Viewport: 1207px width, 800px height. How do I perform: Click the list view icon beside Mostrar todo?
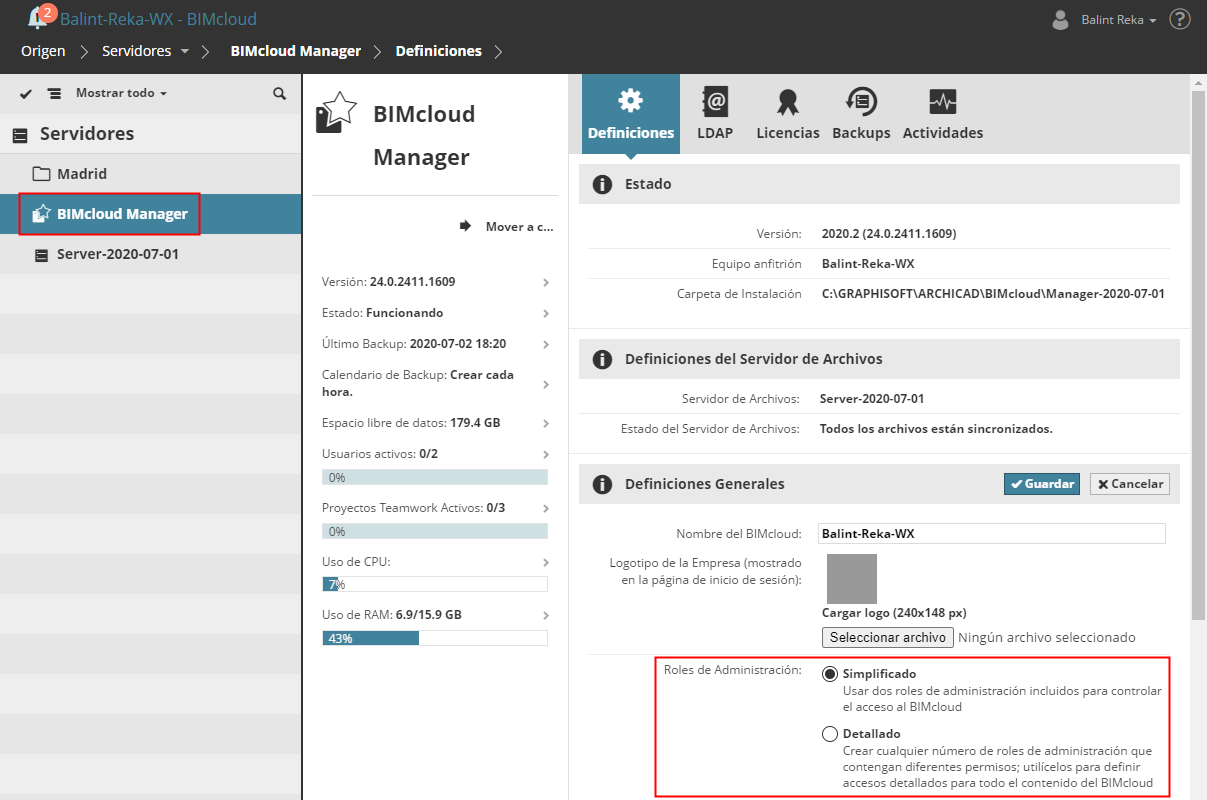[54, 93]
